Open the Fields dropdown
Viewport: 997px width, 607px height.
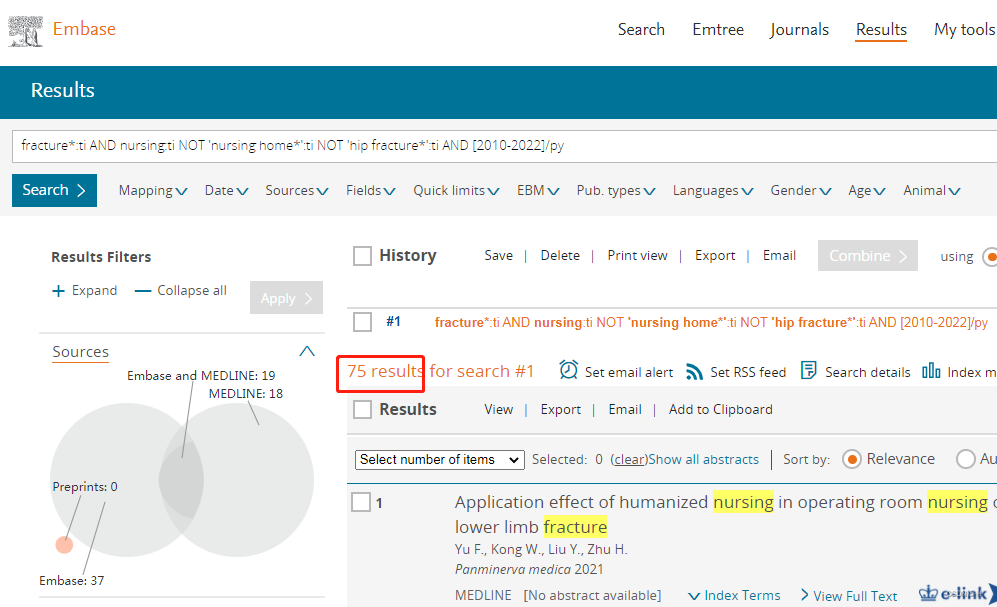point(371,190)
